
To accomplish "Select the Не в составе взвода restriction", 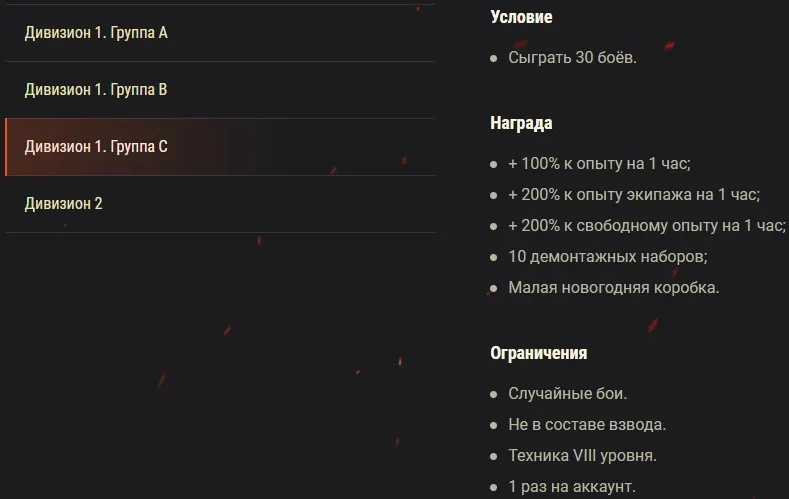I will click(x=586, y=425).
